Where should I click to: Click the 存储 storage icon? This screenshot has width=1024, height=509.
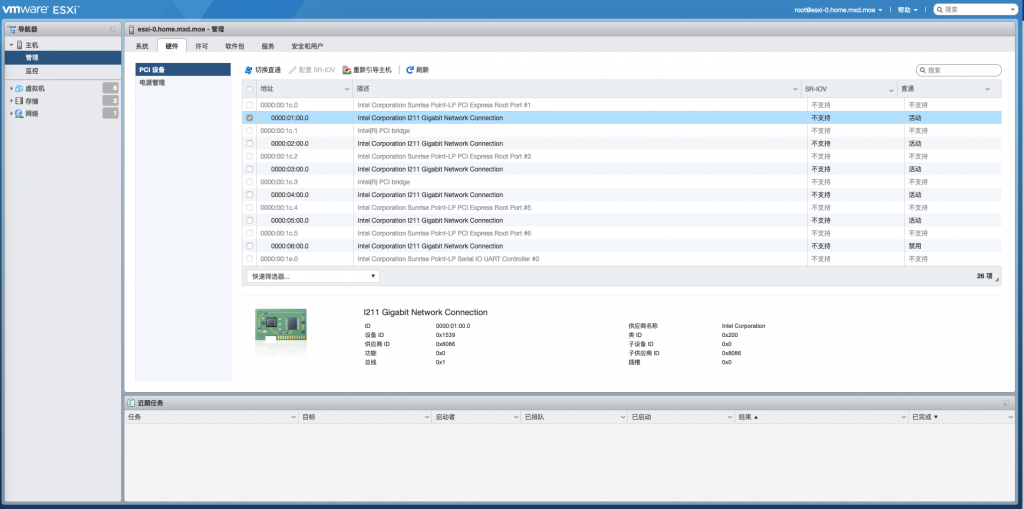click(x=19, y=101)
